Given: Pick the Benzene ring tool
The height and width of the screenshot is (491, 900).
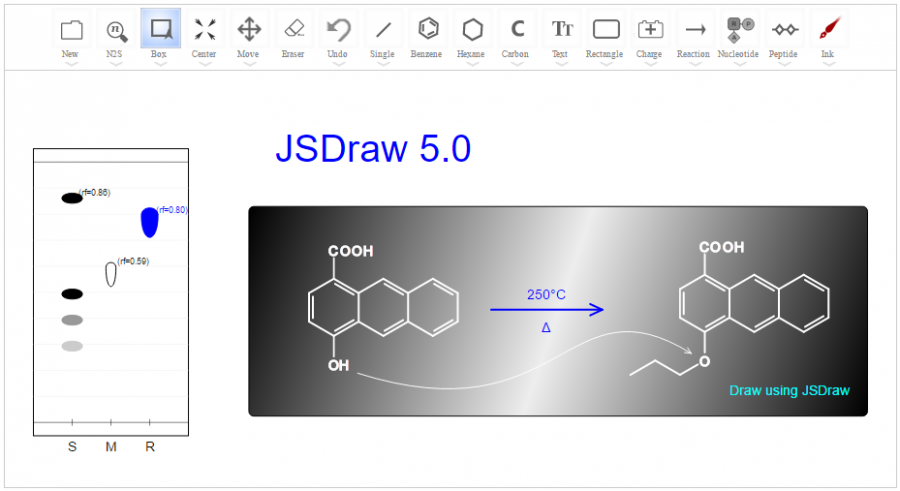Looking at the screenshot, I should click(x=428, y=28).
